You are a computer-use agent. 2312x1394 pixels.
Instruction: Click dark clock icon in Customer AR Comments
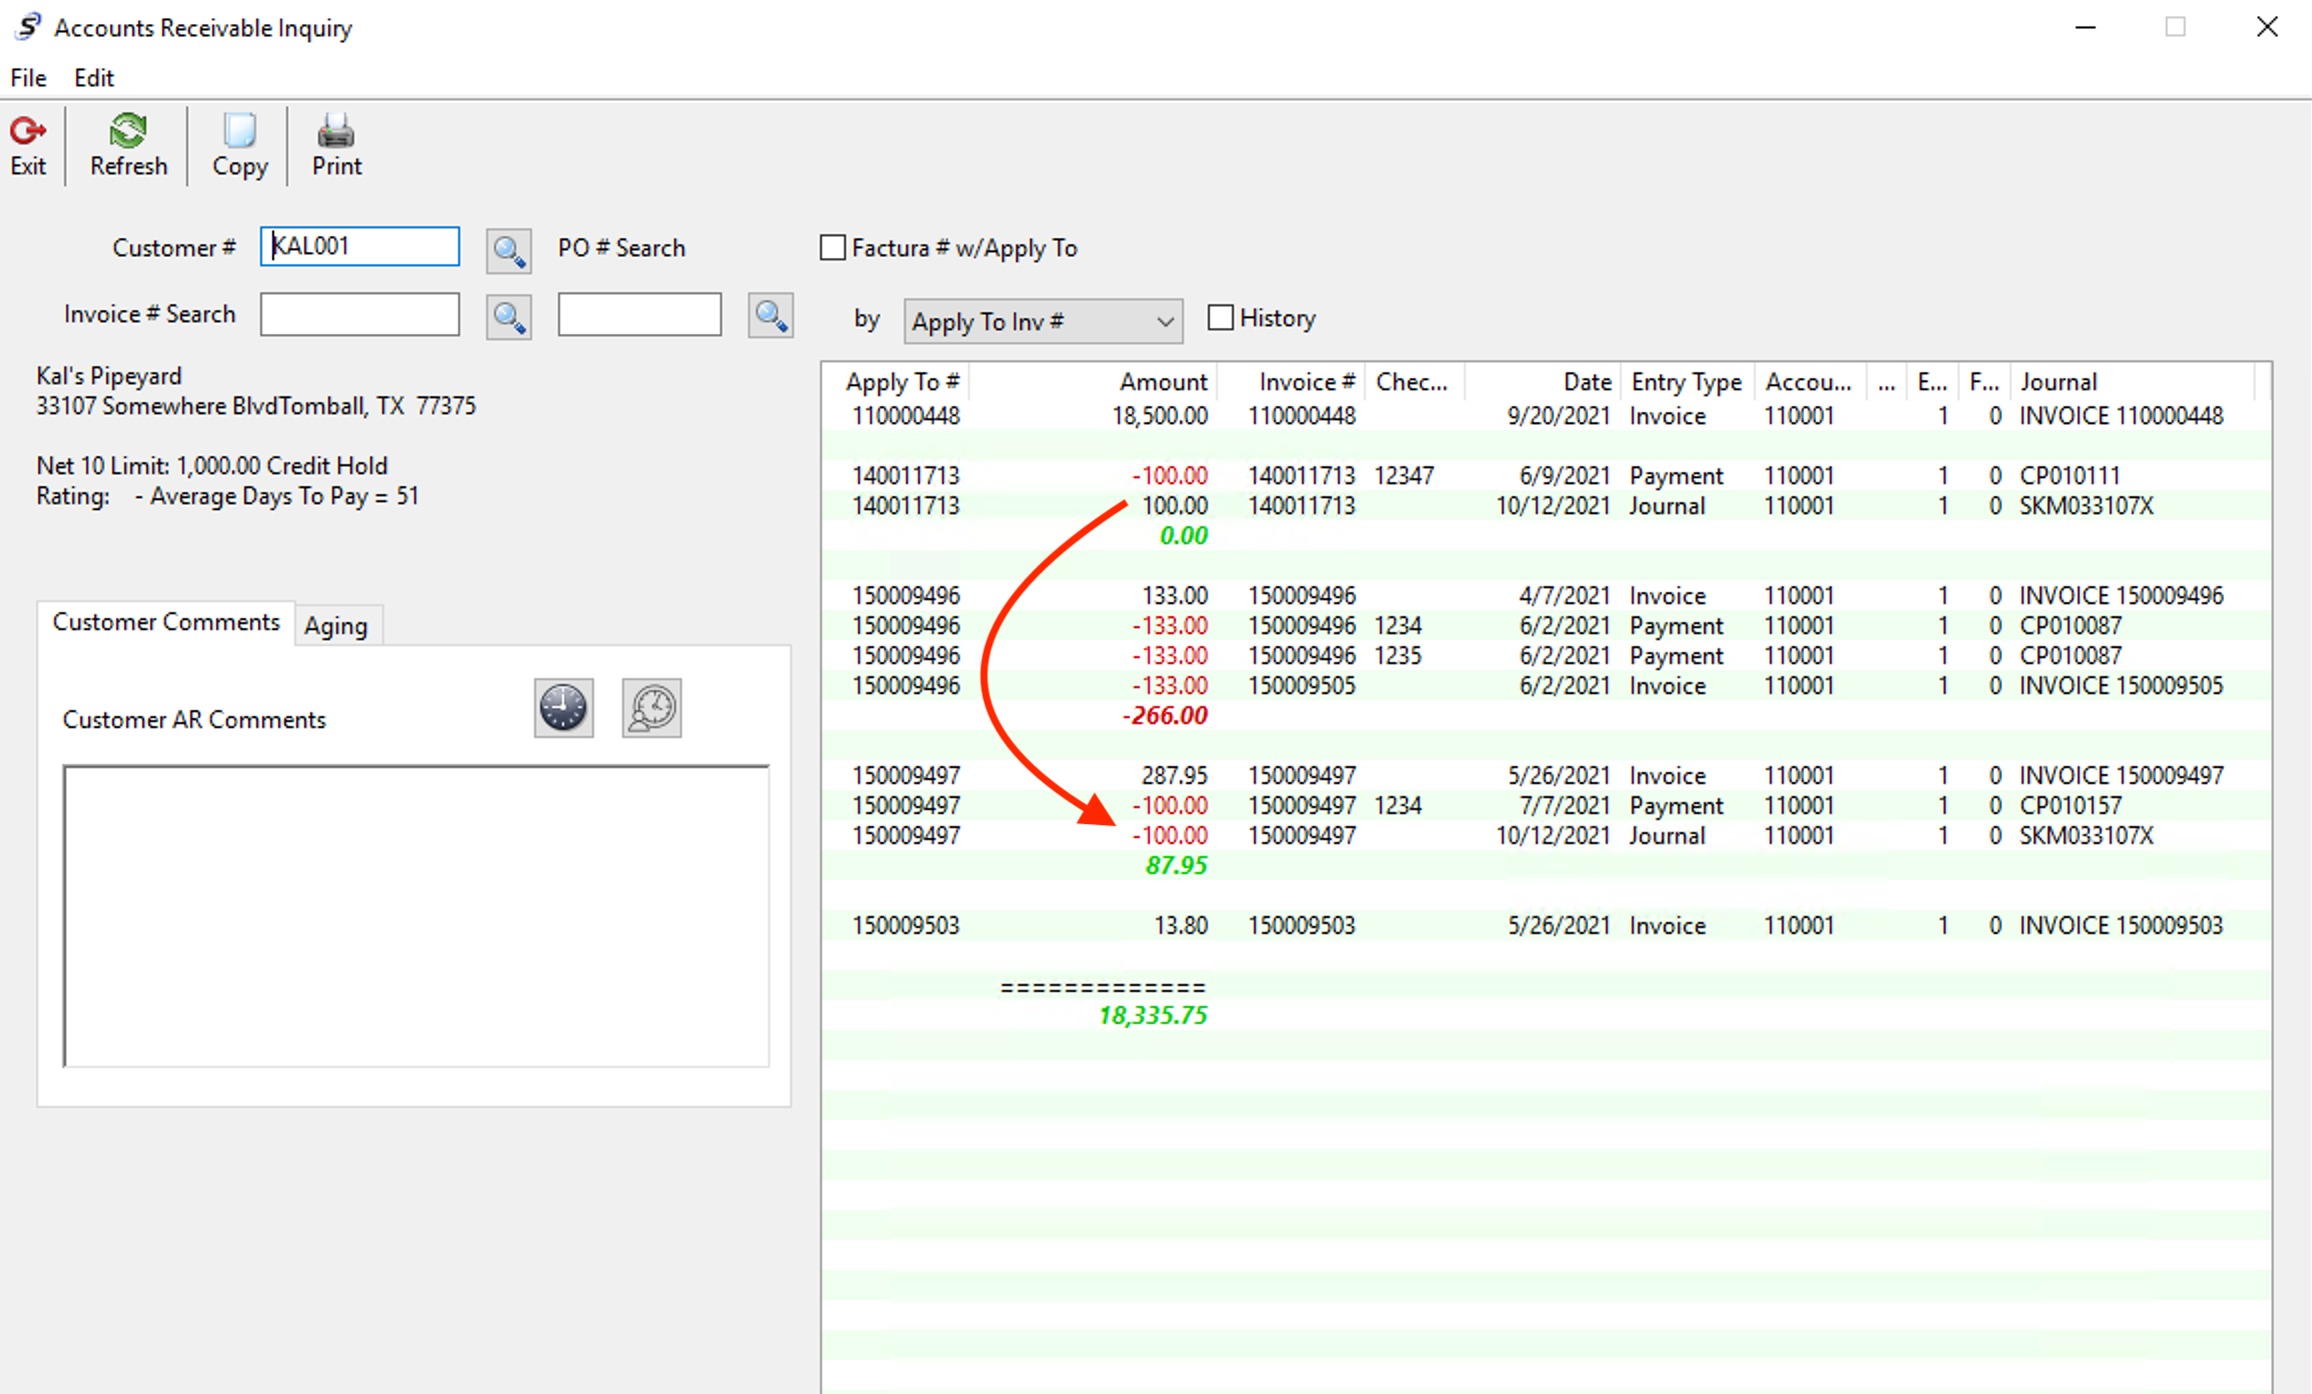[x=563, y=708]
